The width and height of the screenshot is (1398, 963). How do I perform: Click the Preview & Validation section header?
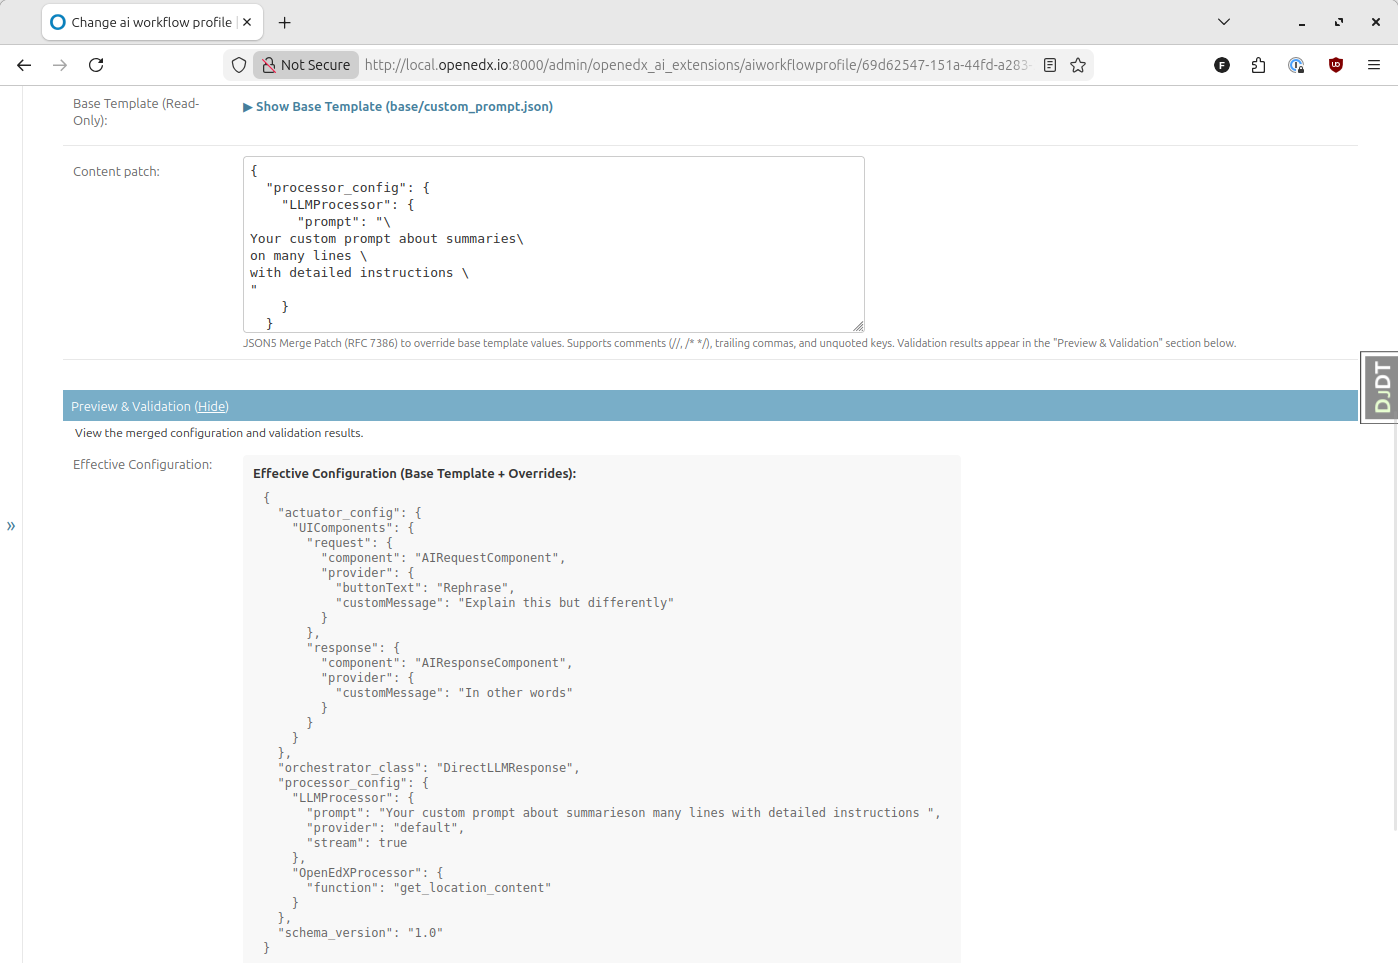pos(710,406)
